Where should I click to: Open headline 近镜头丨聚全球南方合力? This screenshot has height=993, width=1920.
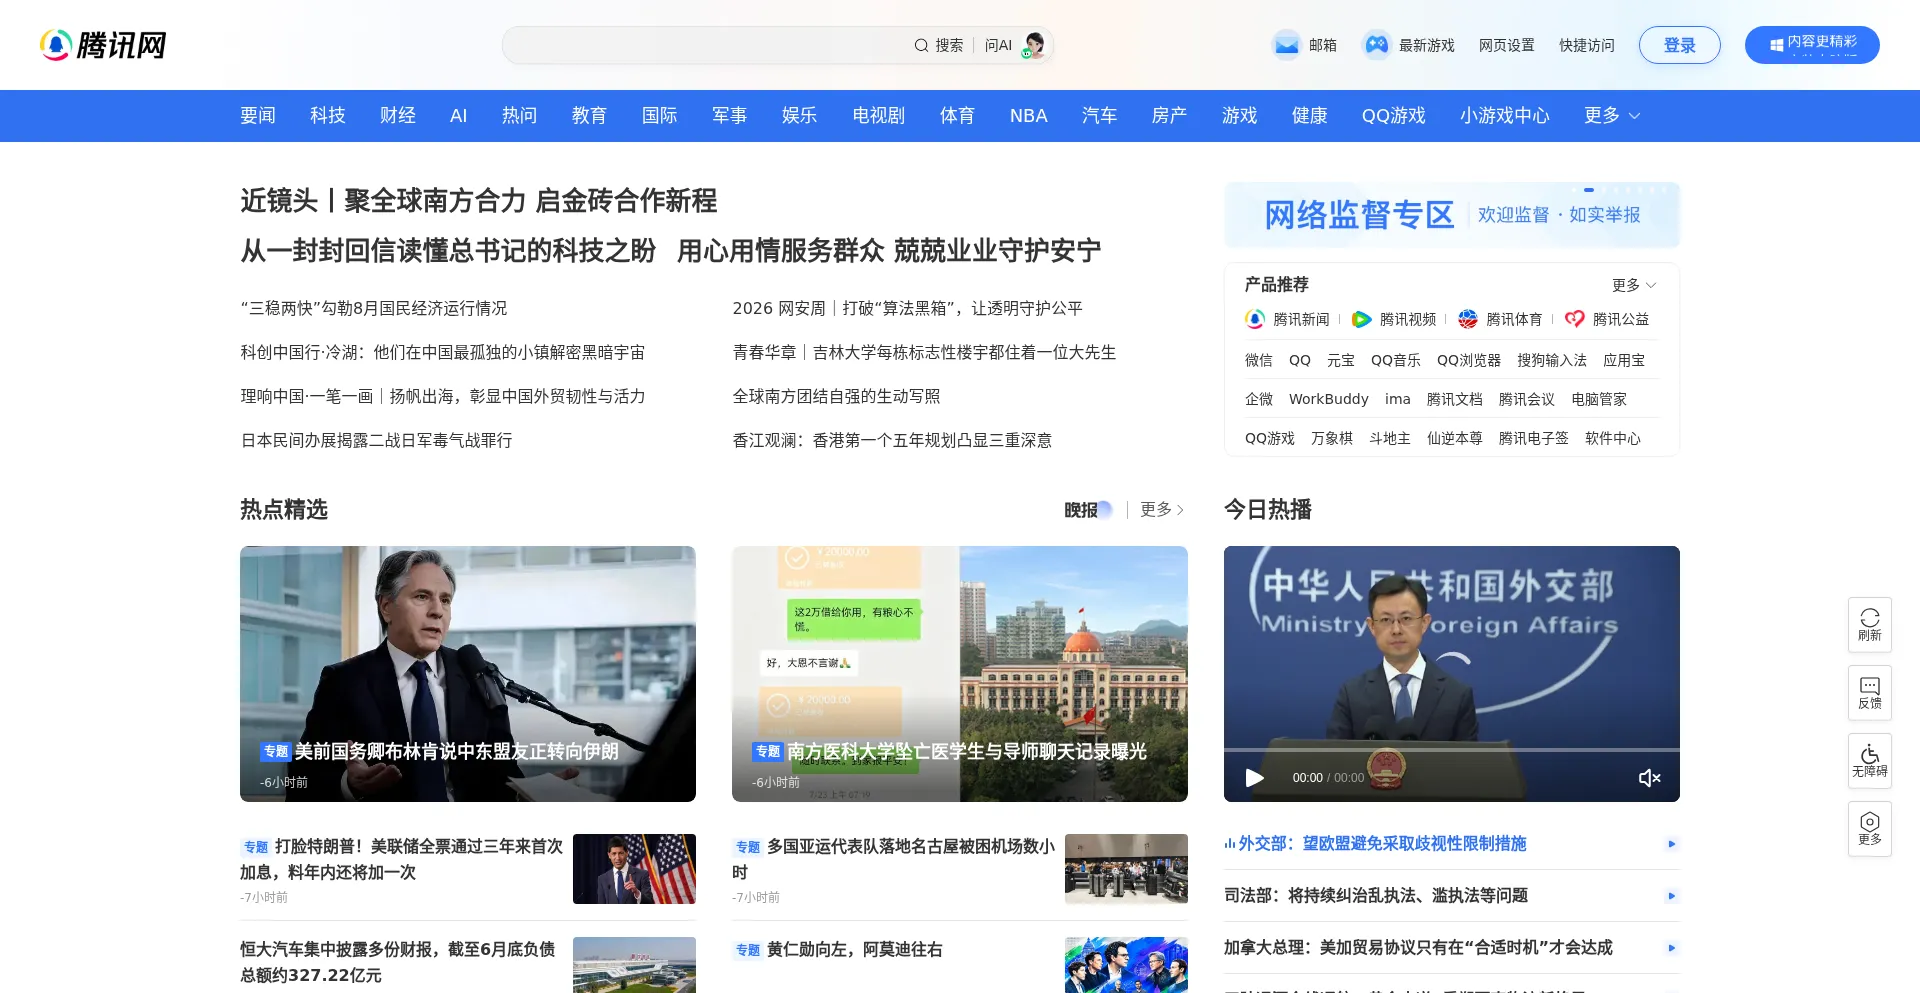pos(479,201)
